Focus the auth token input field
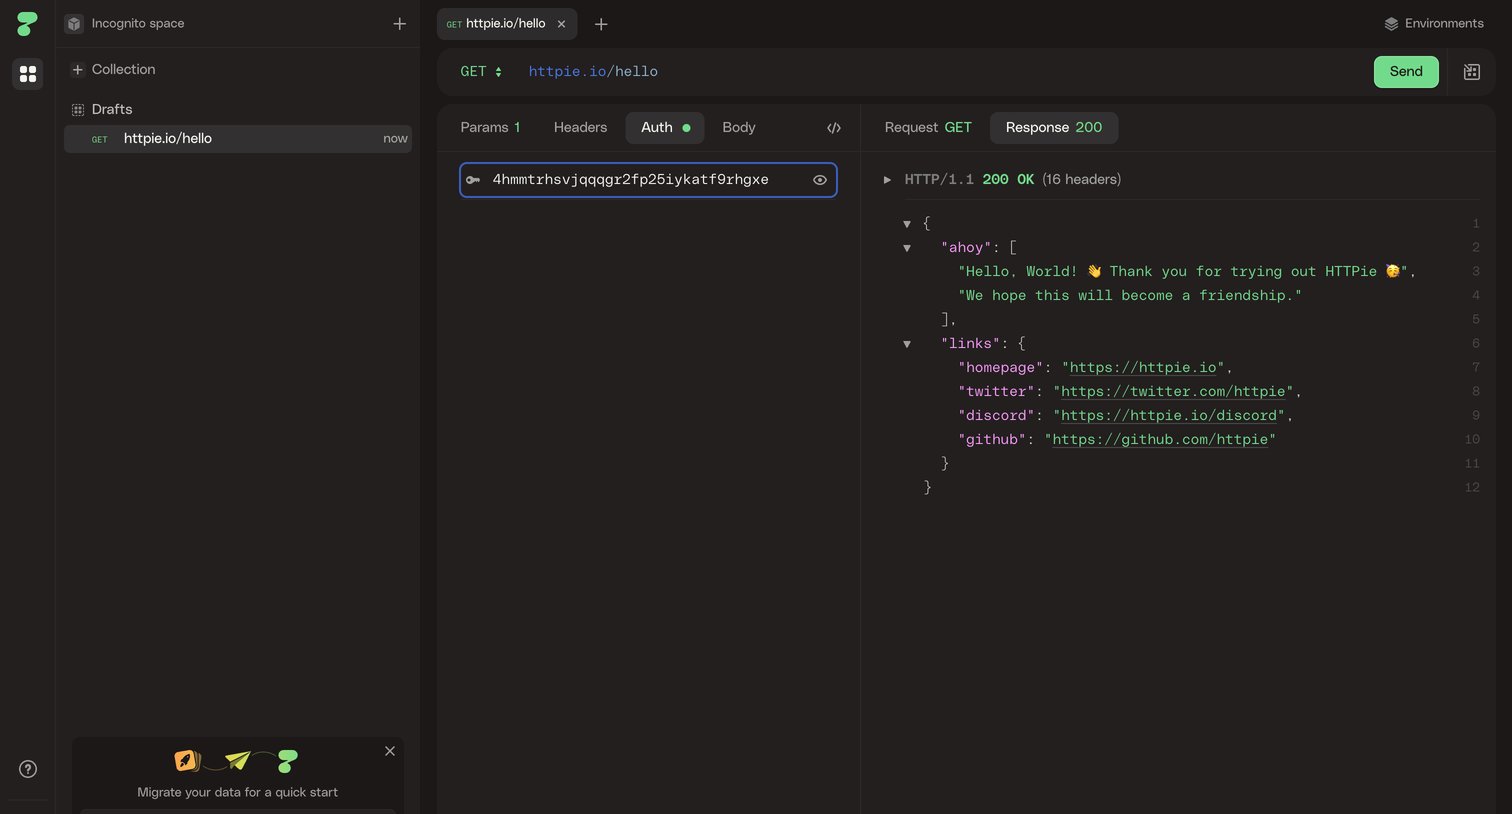This screenshot has width=1512, height=814. pyautogui.click(x=648, y=180)
